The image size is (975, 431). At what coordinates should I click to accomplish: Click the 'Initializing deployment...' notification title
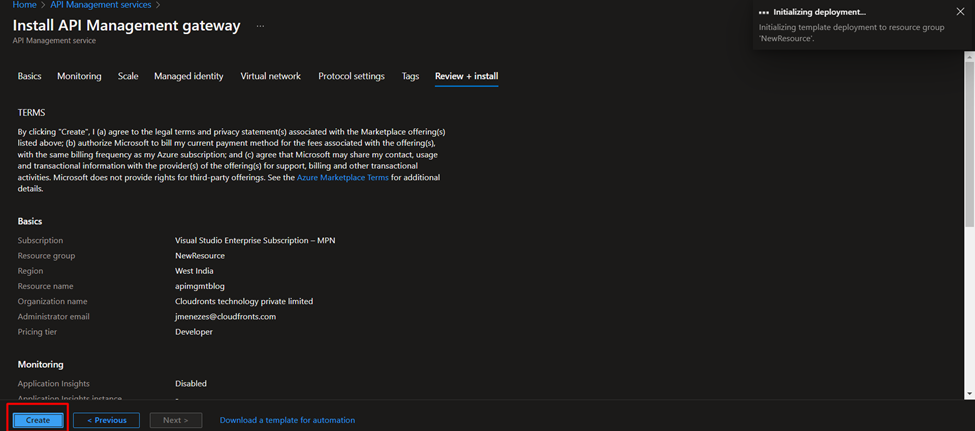point(820,12)
